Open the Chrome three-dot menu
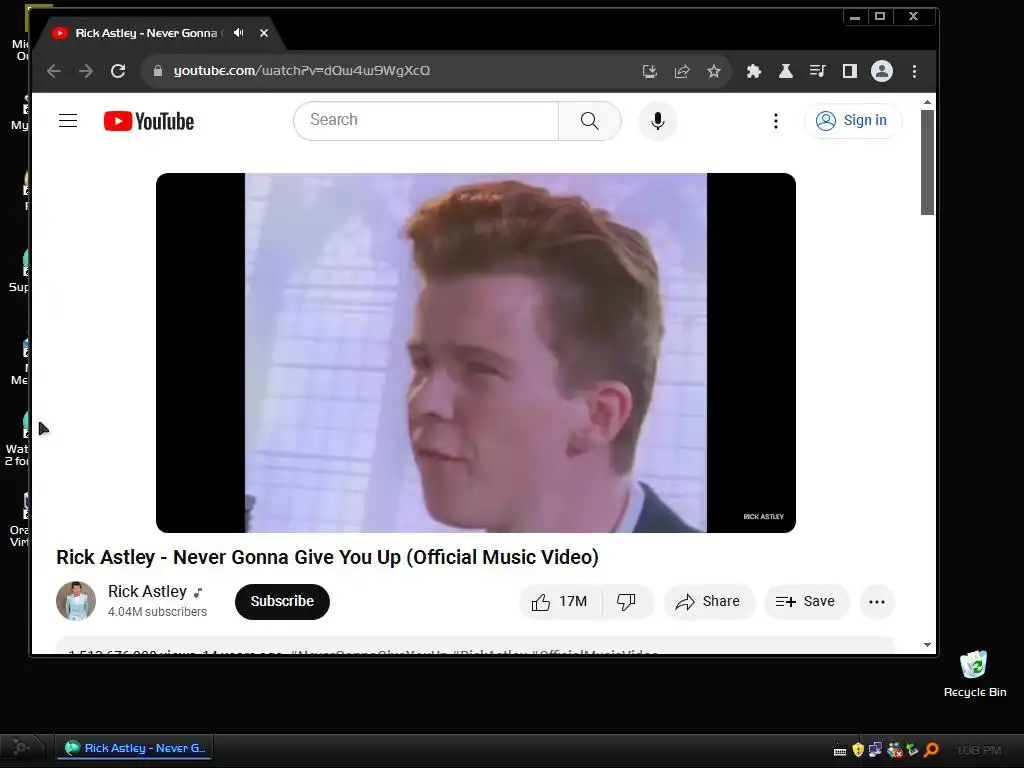The image size is (1024, 768). pyautogui.click(x=914, y=71)
